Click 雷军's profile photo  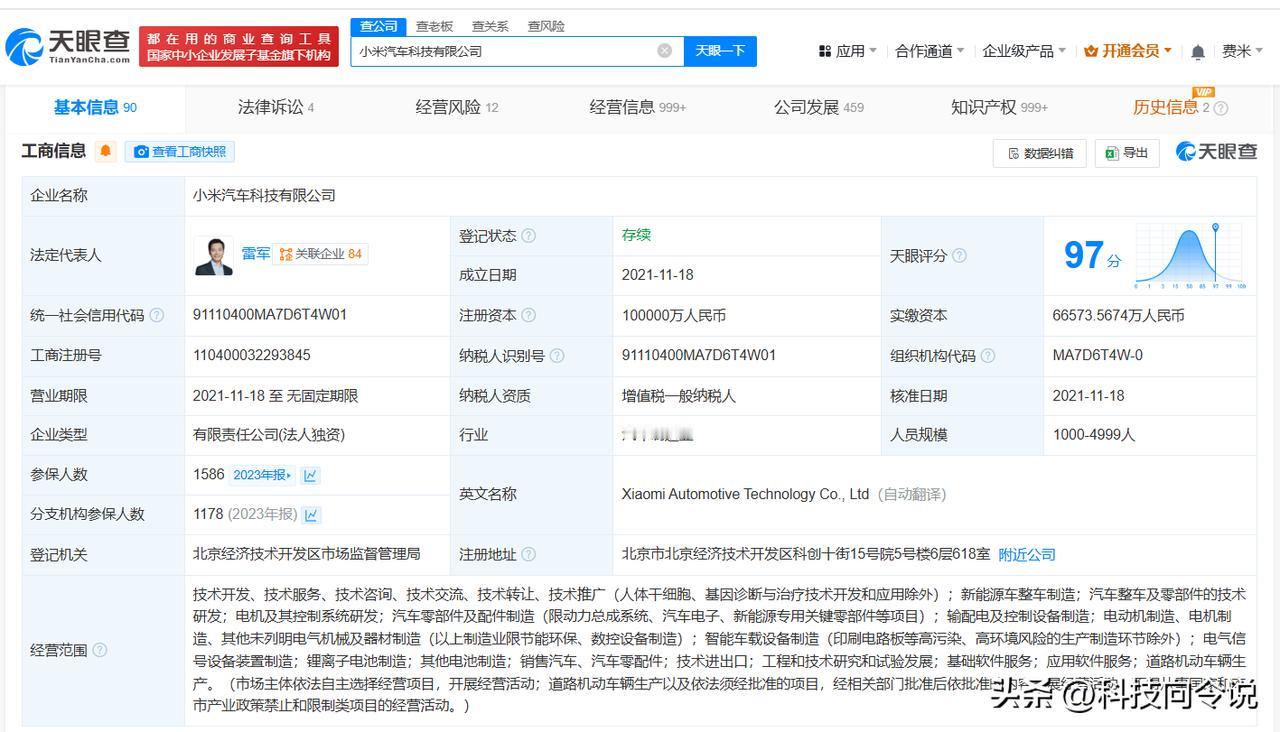click(x=213, y=255)
